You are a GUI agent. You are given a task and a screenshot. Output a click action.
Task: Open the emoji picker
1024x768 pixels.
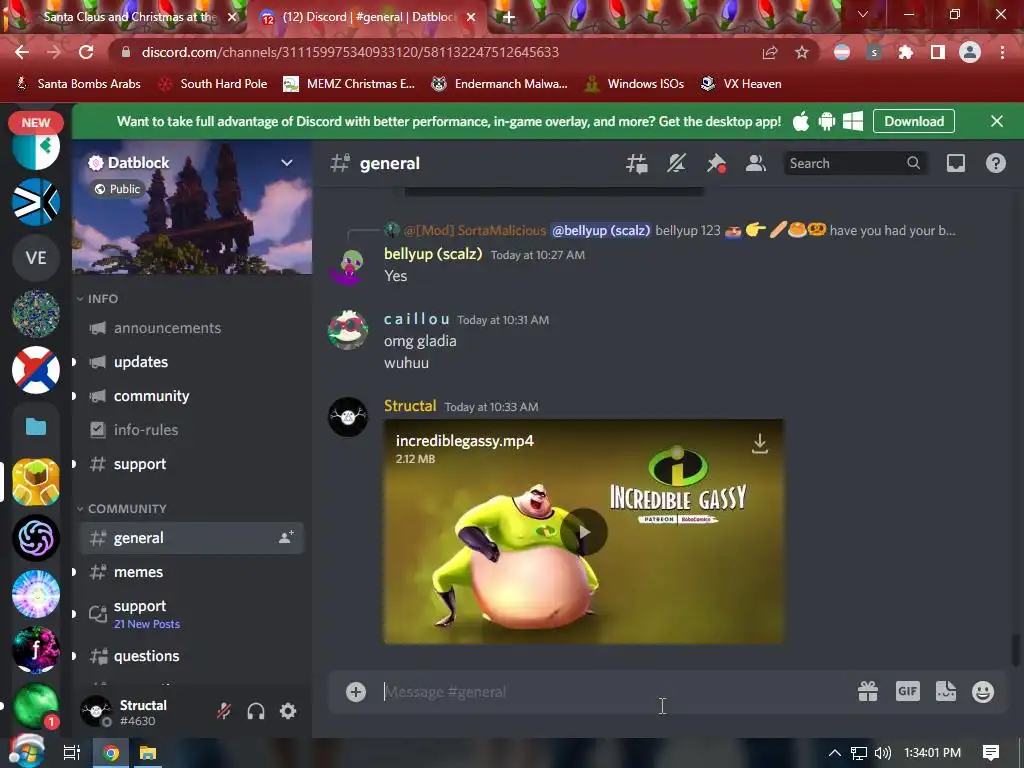click(x=983, y=692)
